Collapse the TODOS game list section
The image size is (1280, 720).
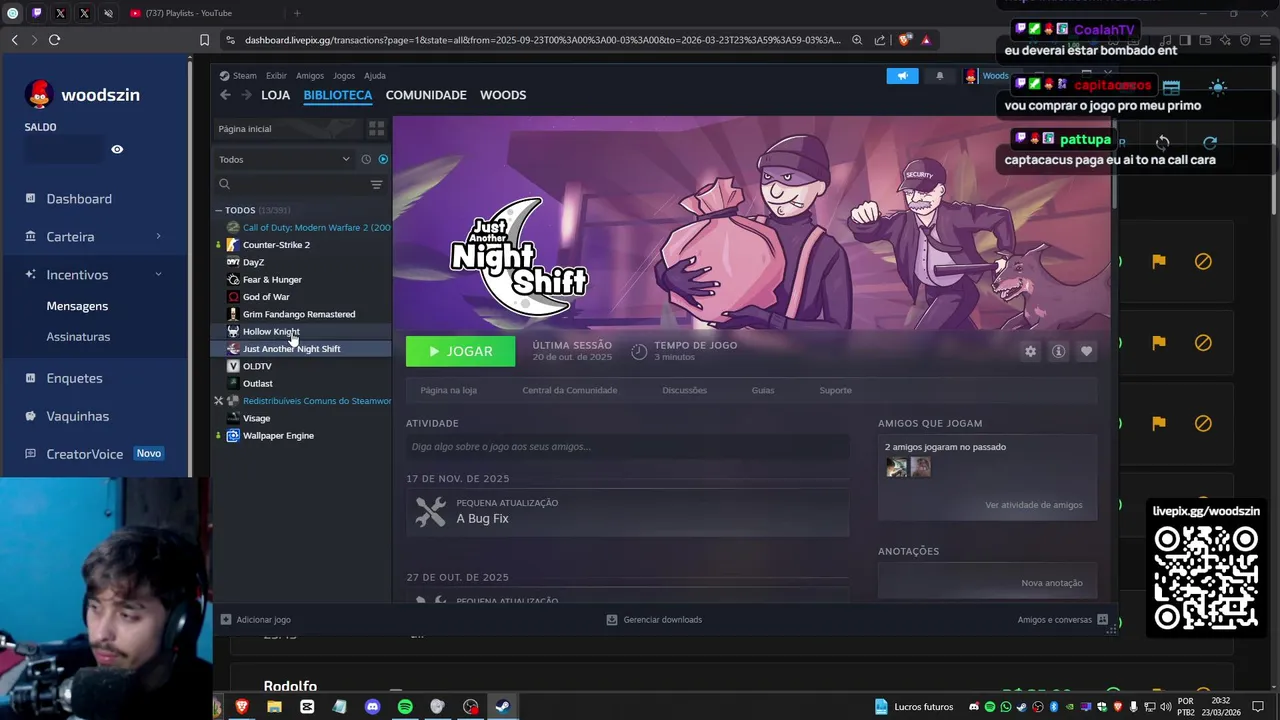coord(219,210)
